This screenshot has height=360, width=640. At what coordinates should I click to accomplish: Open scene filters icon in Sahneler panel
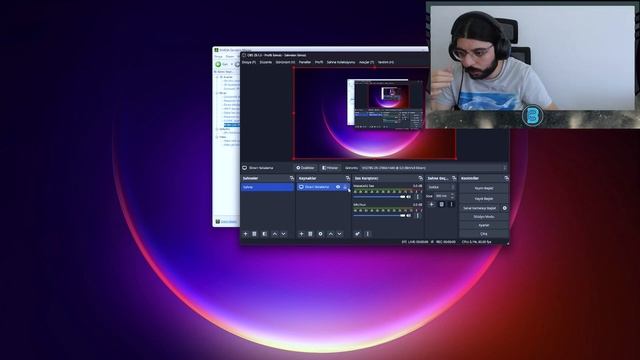pos(264,234)
